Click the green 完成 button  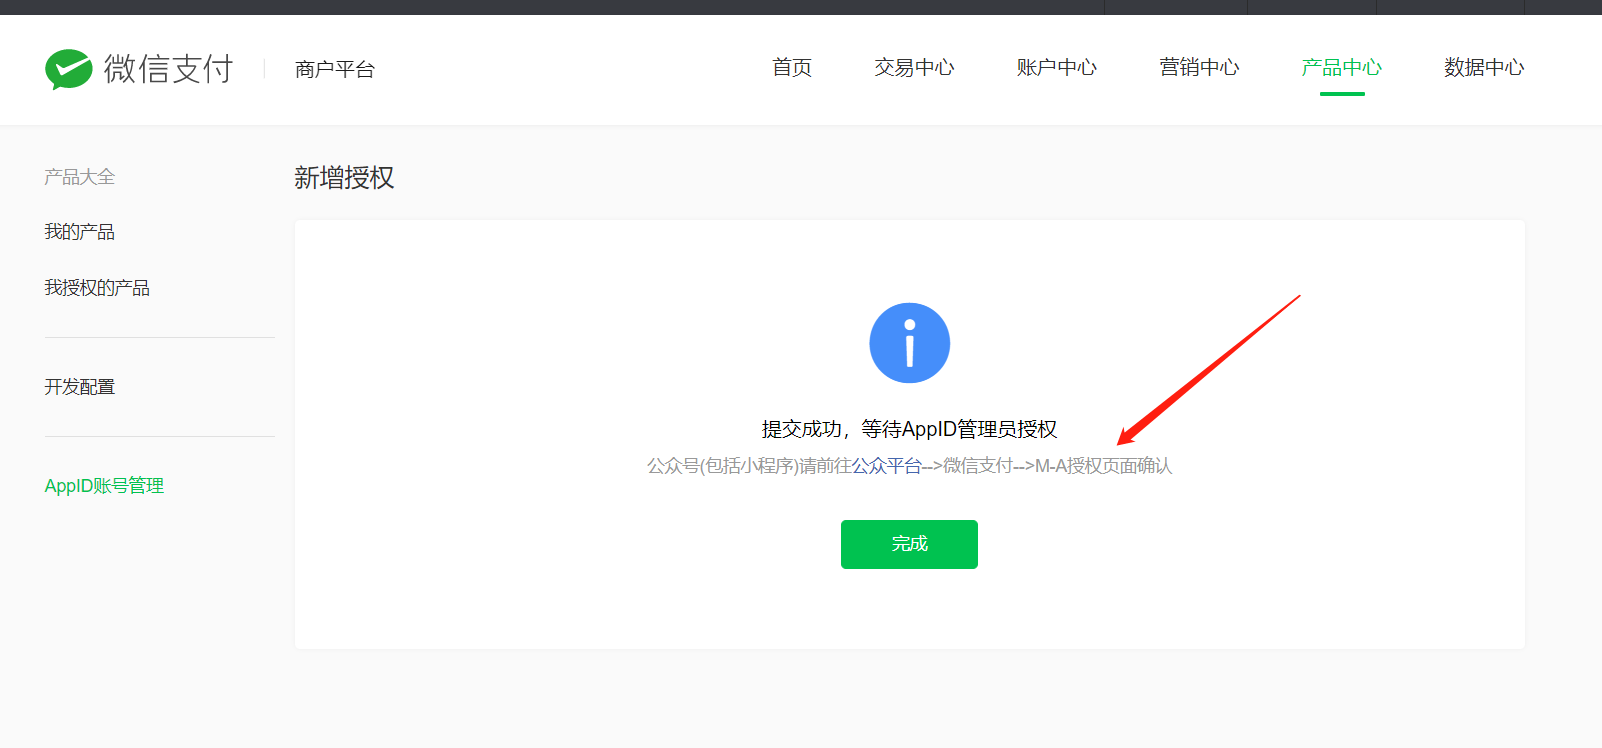pyautogui.click(x=909, y=544)
